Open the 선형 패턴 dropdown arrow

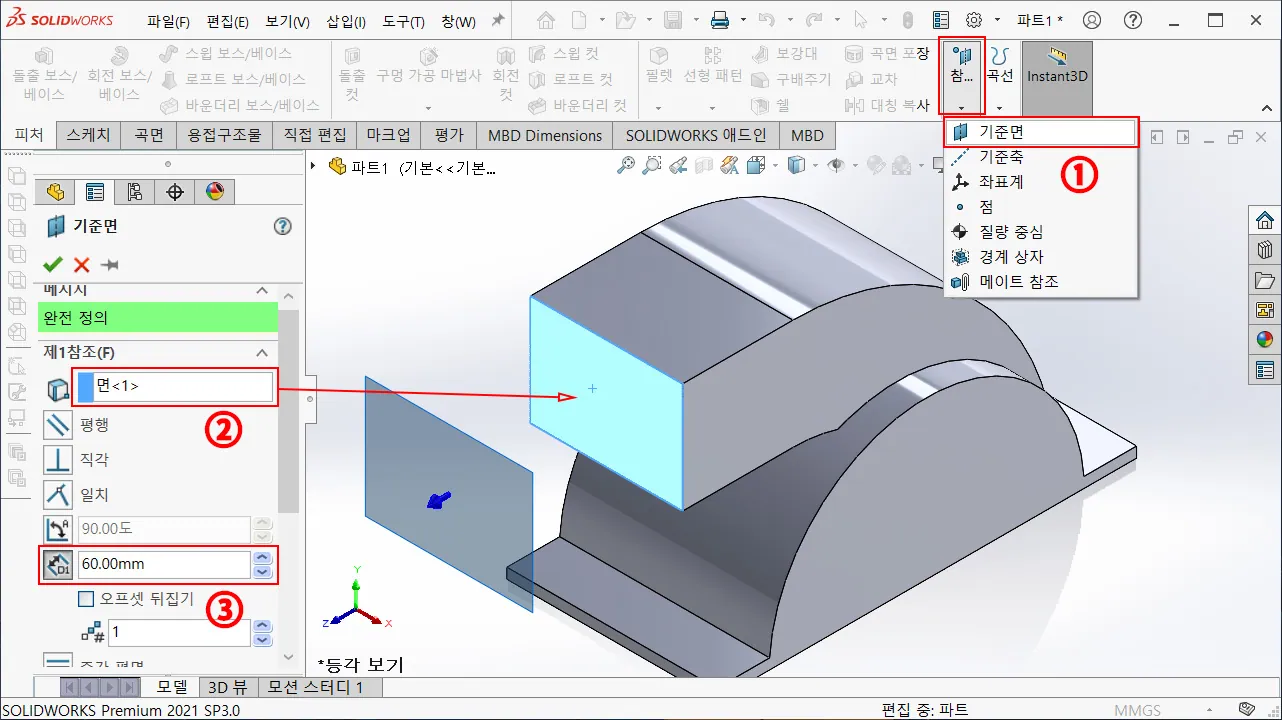tap(712, 107)
